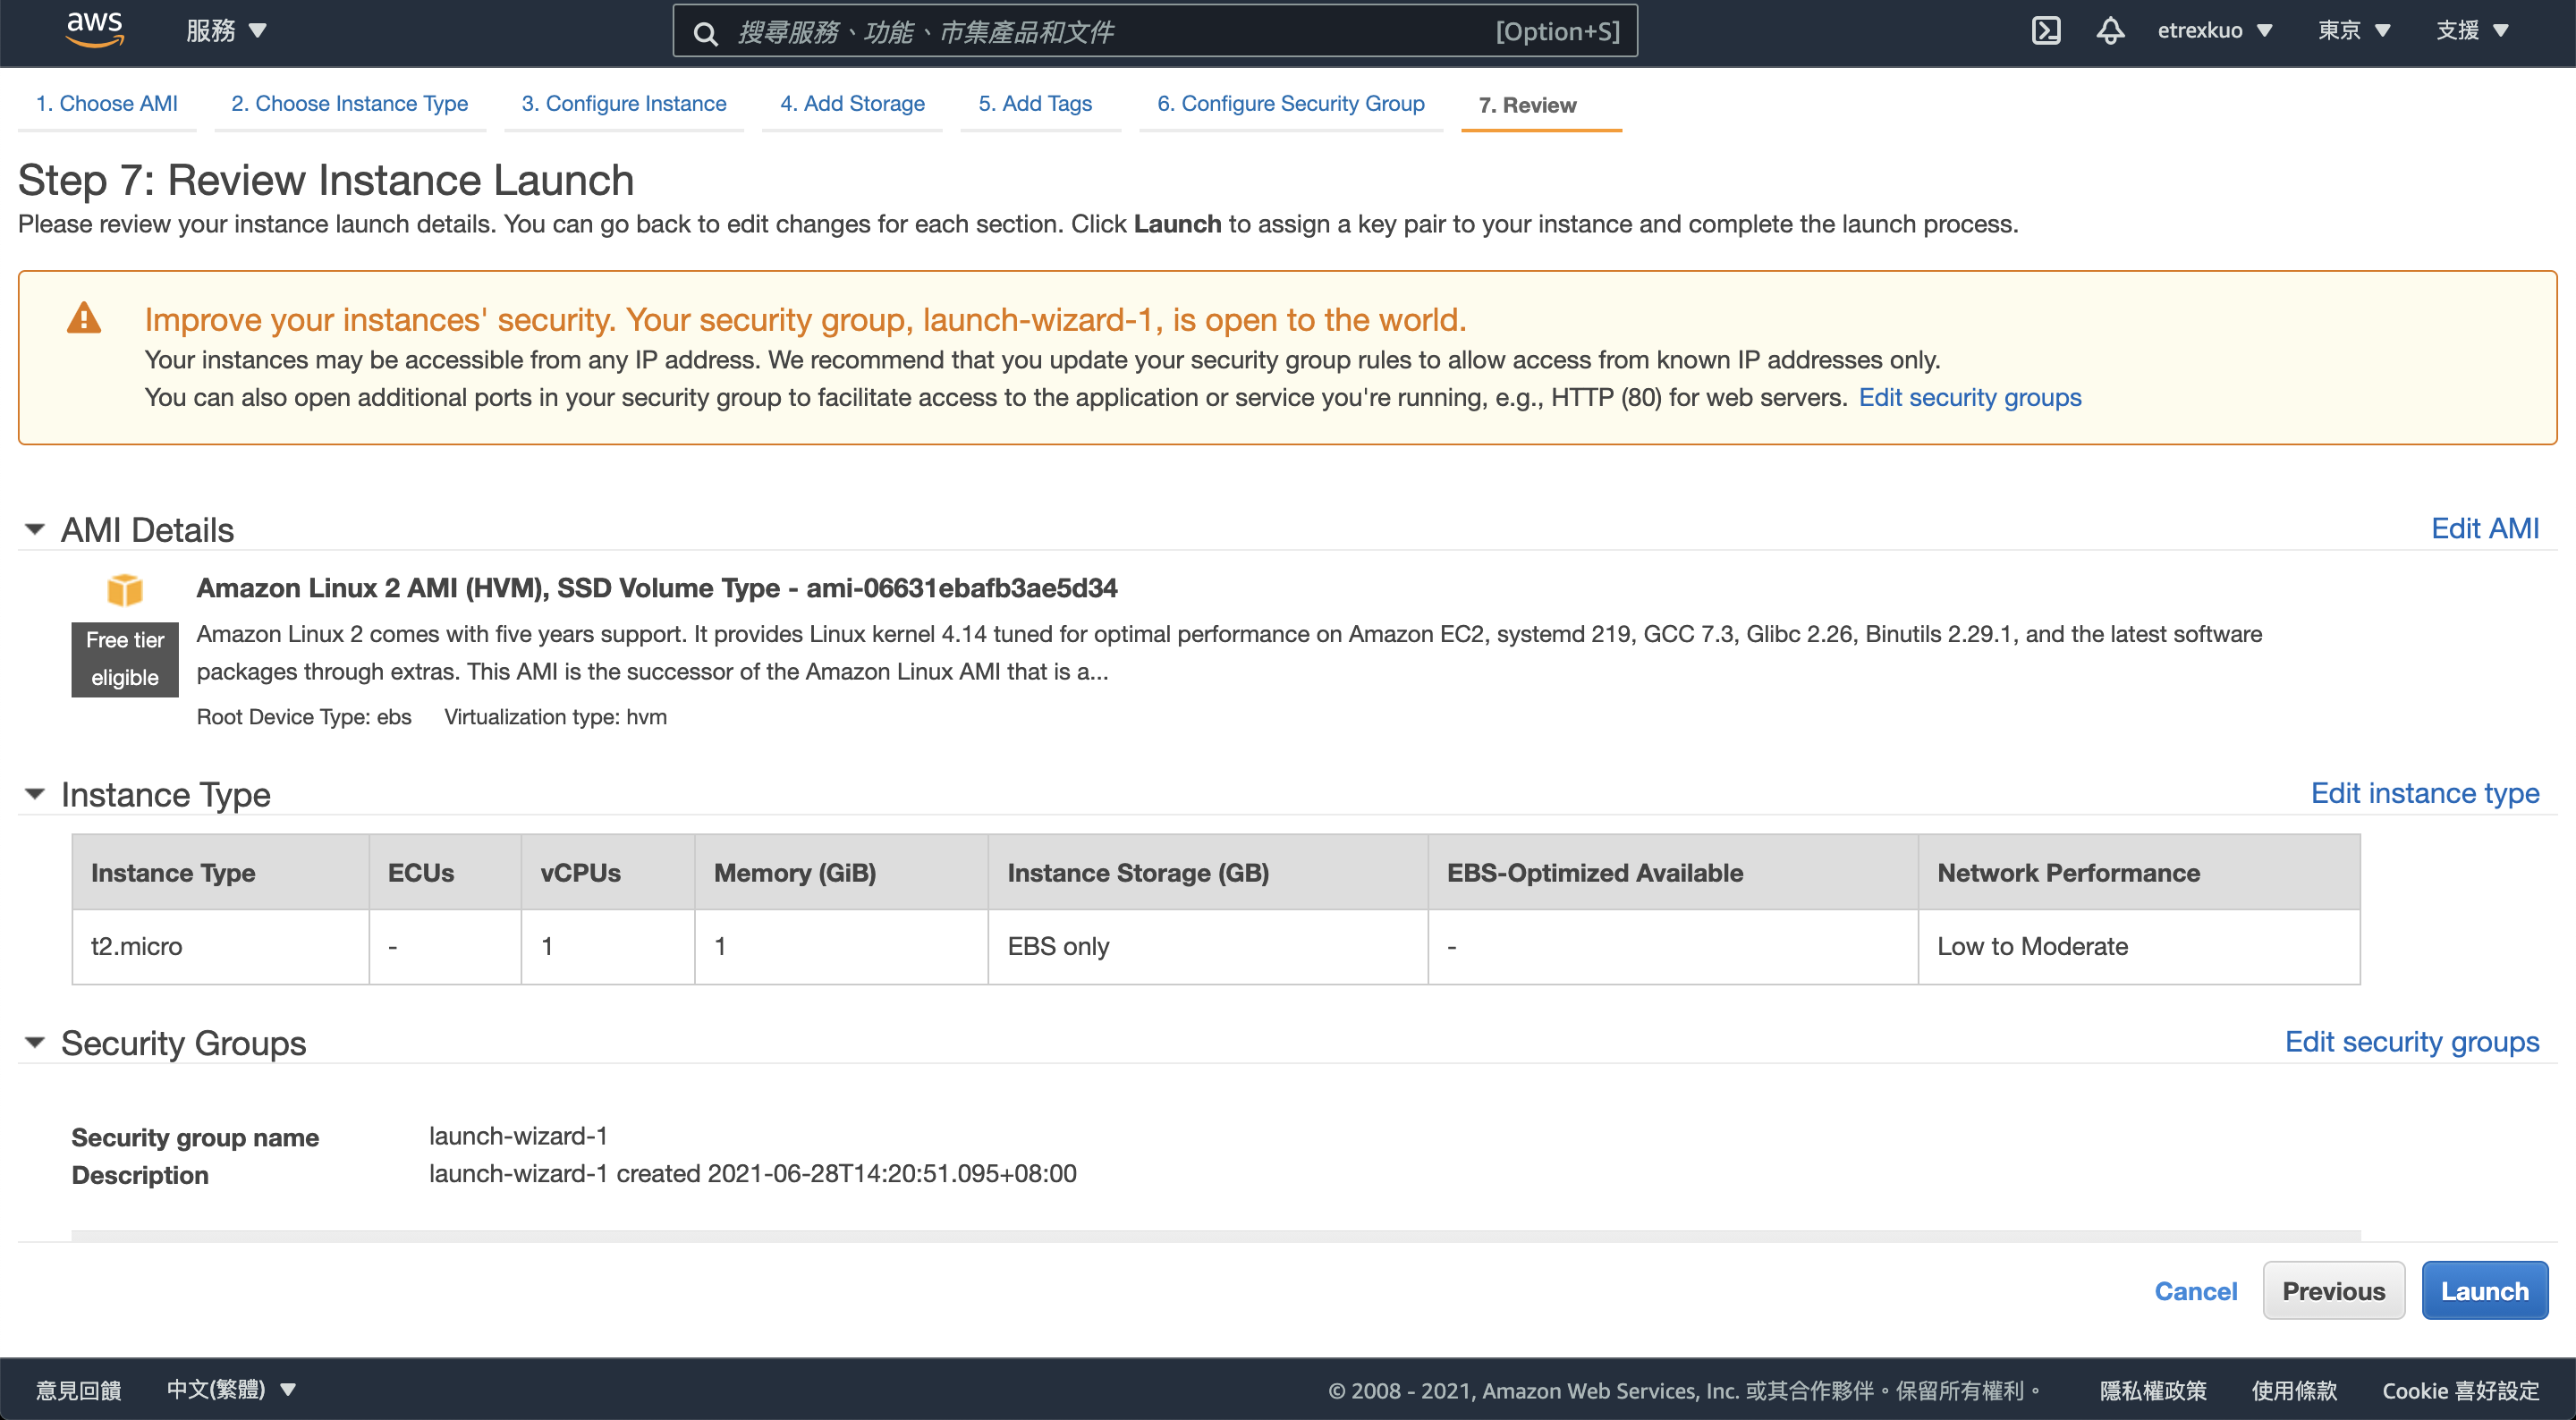2576x1420 pixels.
Task: Open the 支援 support dropdown
Action: 2472,31
